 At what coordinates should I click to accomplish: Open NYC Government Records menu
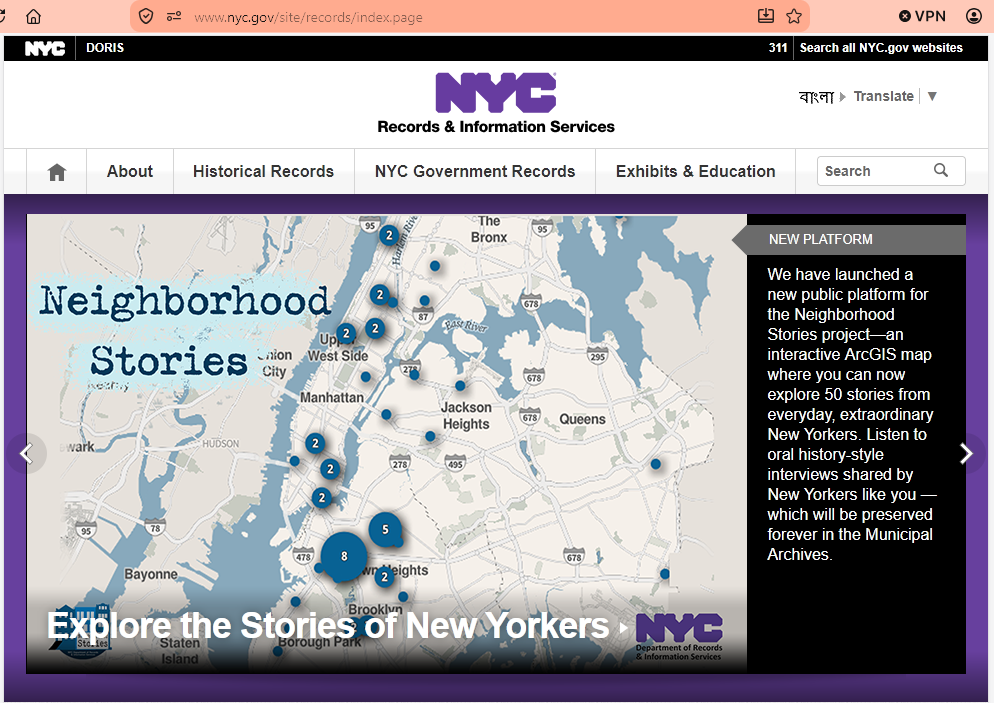(475, 172)
